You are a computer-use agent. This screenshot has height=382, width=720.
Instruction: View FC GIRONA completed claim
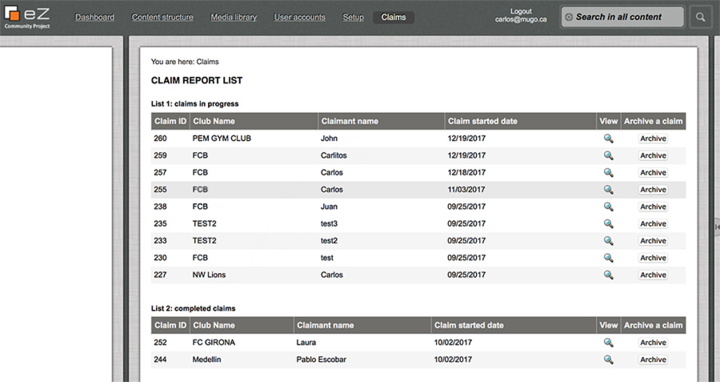(x=608, y=343)
